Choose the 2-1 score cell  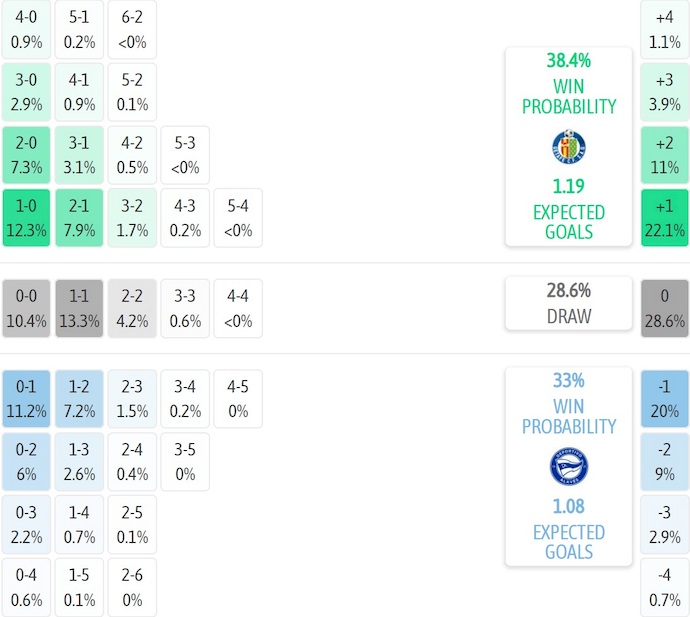[79, 218]
